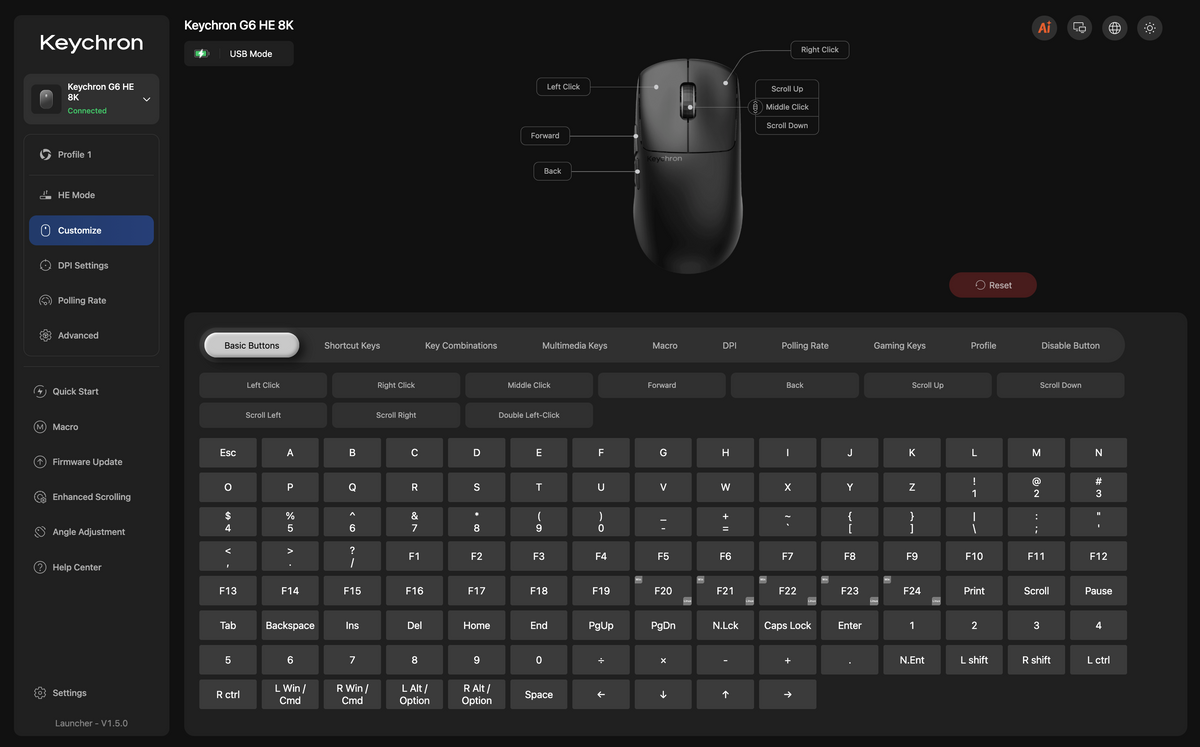Open the feedback chat icon
1200x747 pixels.
tap(1079, 28)
